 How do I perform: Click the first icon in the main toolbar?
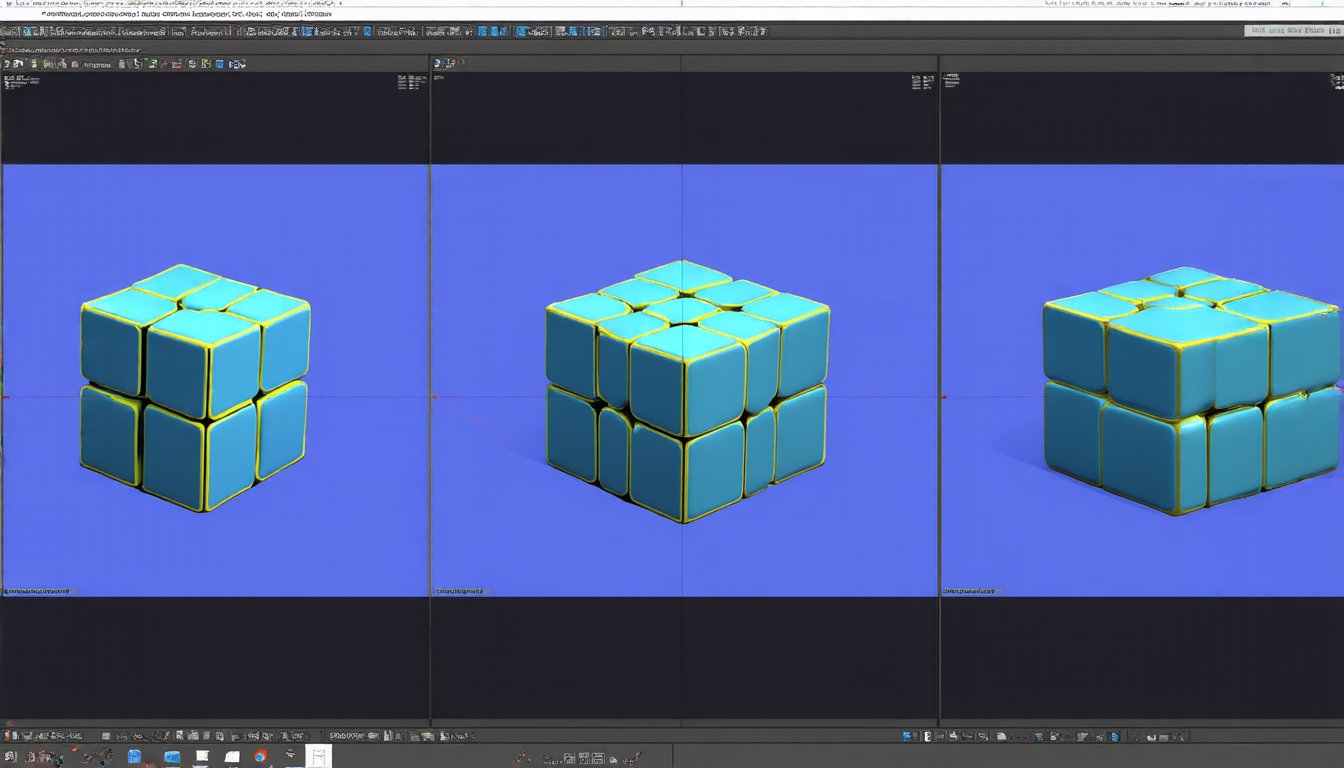coord(6,32)
